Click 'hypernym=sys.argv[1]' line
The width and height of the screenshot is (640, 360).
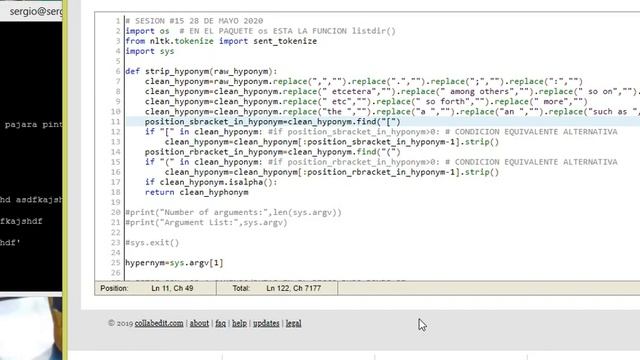coord(174,263)
